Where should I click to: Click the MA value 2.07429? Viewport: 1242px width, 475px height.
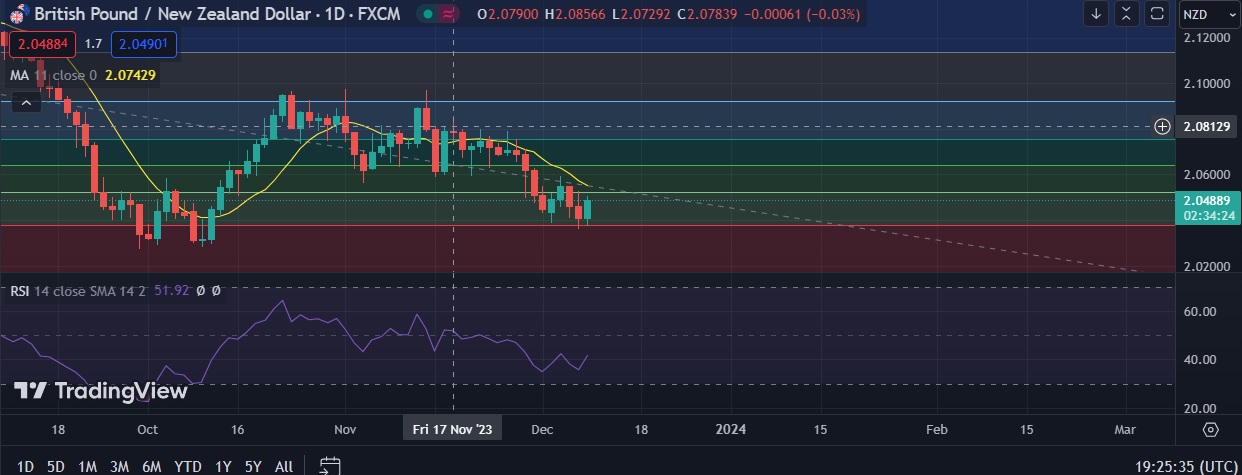[129, 74]
